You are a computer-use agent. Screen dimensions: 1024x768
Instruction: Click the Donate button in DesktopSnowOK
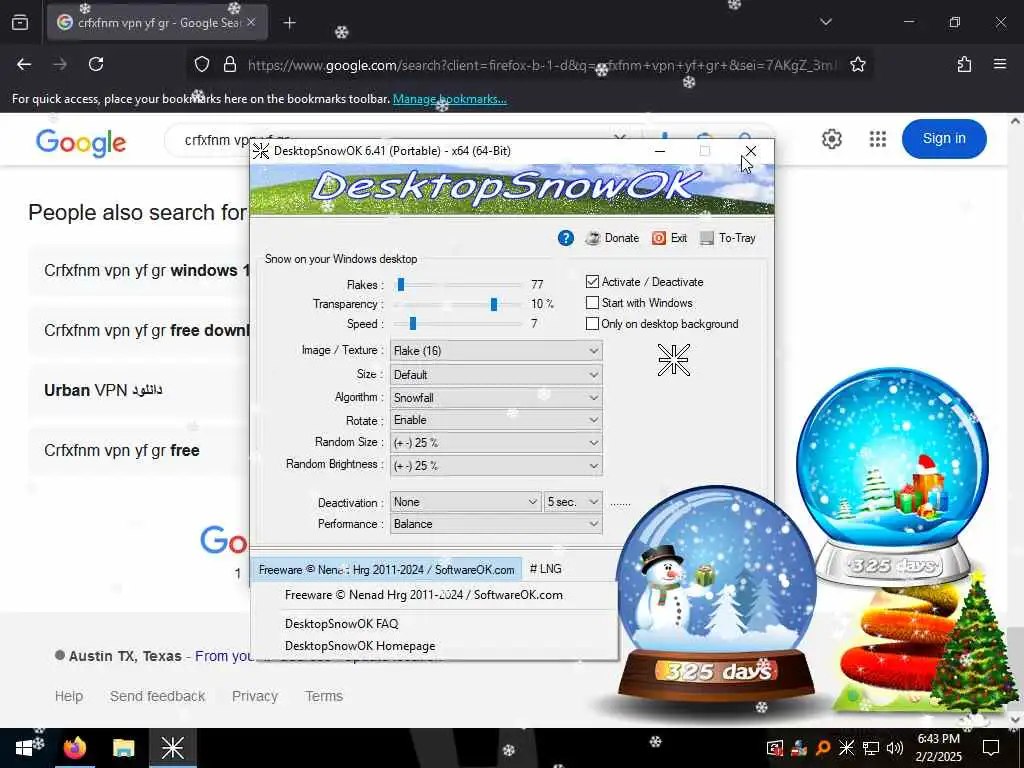click(x=612, y=238)
